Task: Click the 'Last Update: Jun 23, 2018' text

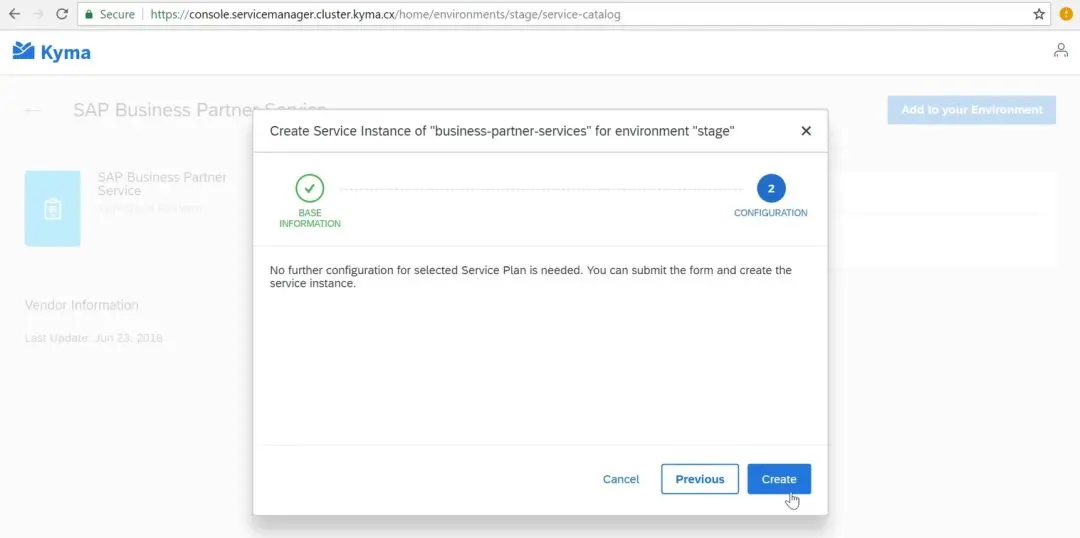Action: [x=94, y=338]
